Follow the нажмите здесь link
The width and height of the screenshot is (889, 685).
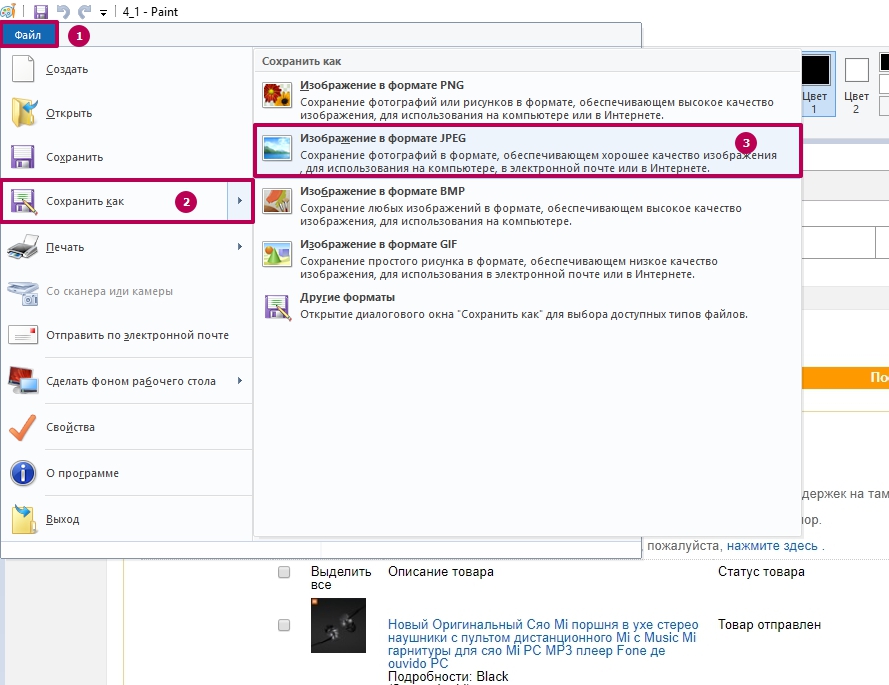coord(773,546)
